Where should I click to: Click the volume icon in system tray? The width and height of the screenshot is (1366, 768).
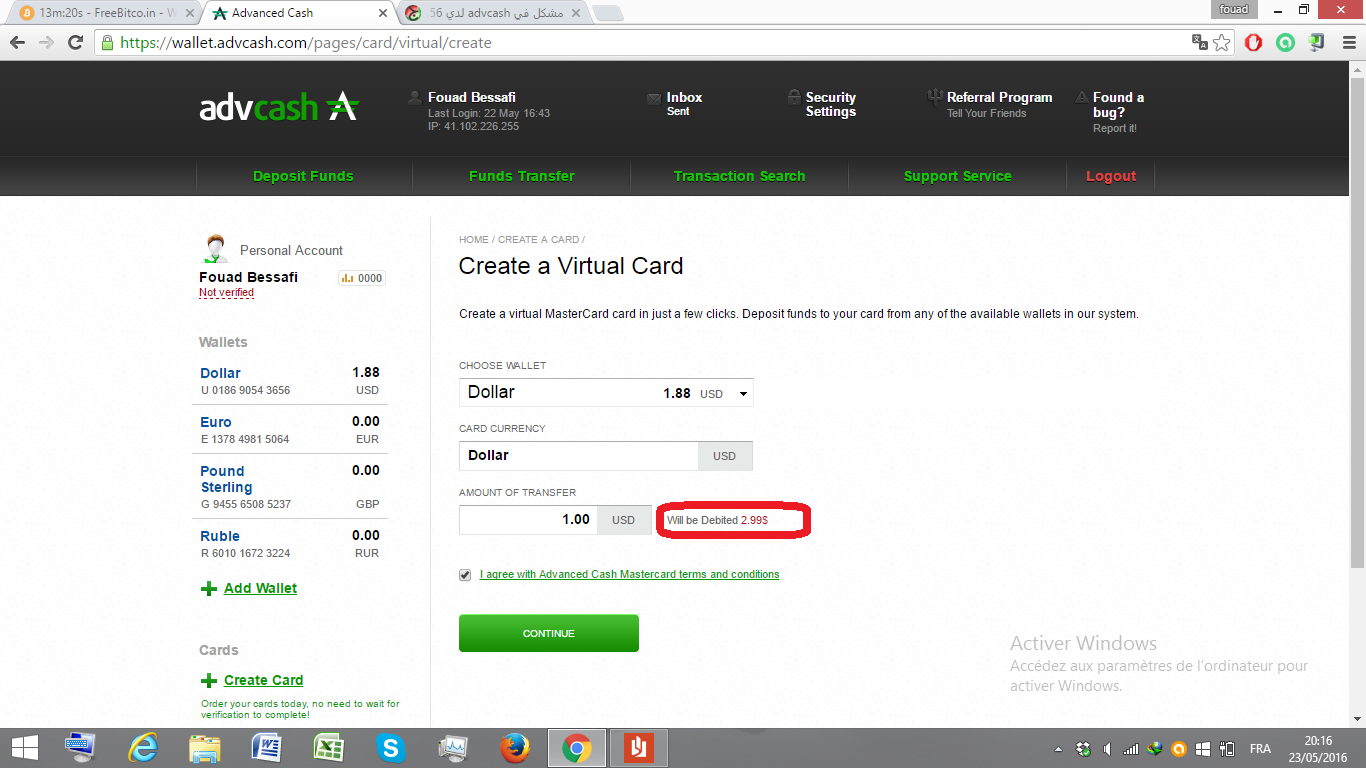[x=1108, y=749]
